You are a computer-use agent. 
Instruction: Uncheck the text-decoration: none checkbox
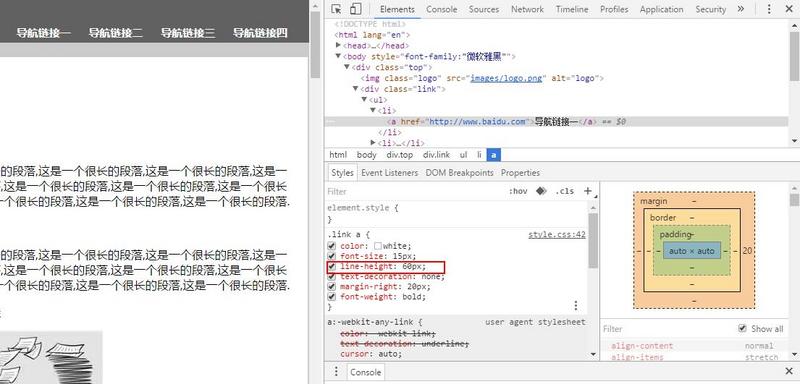332,276
